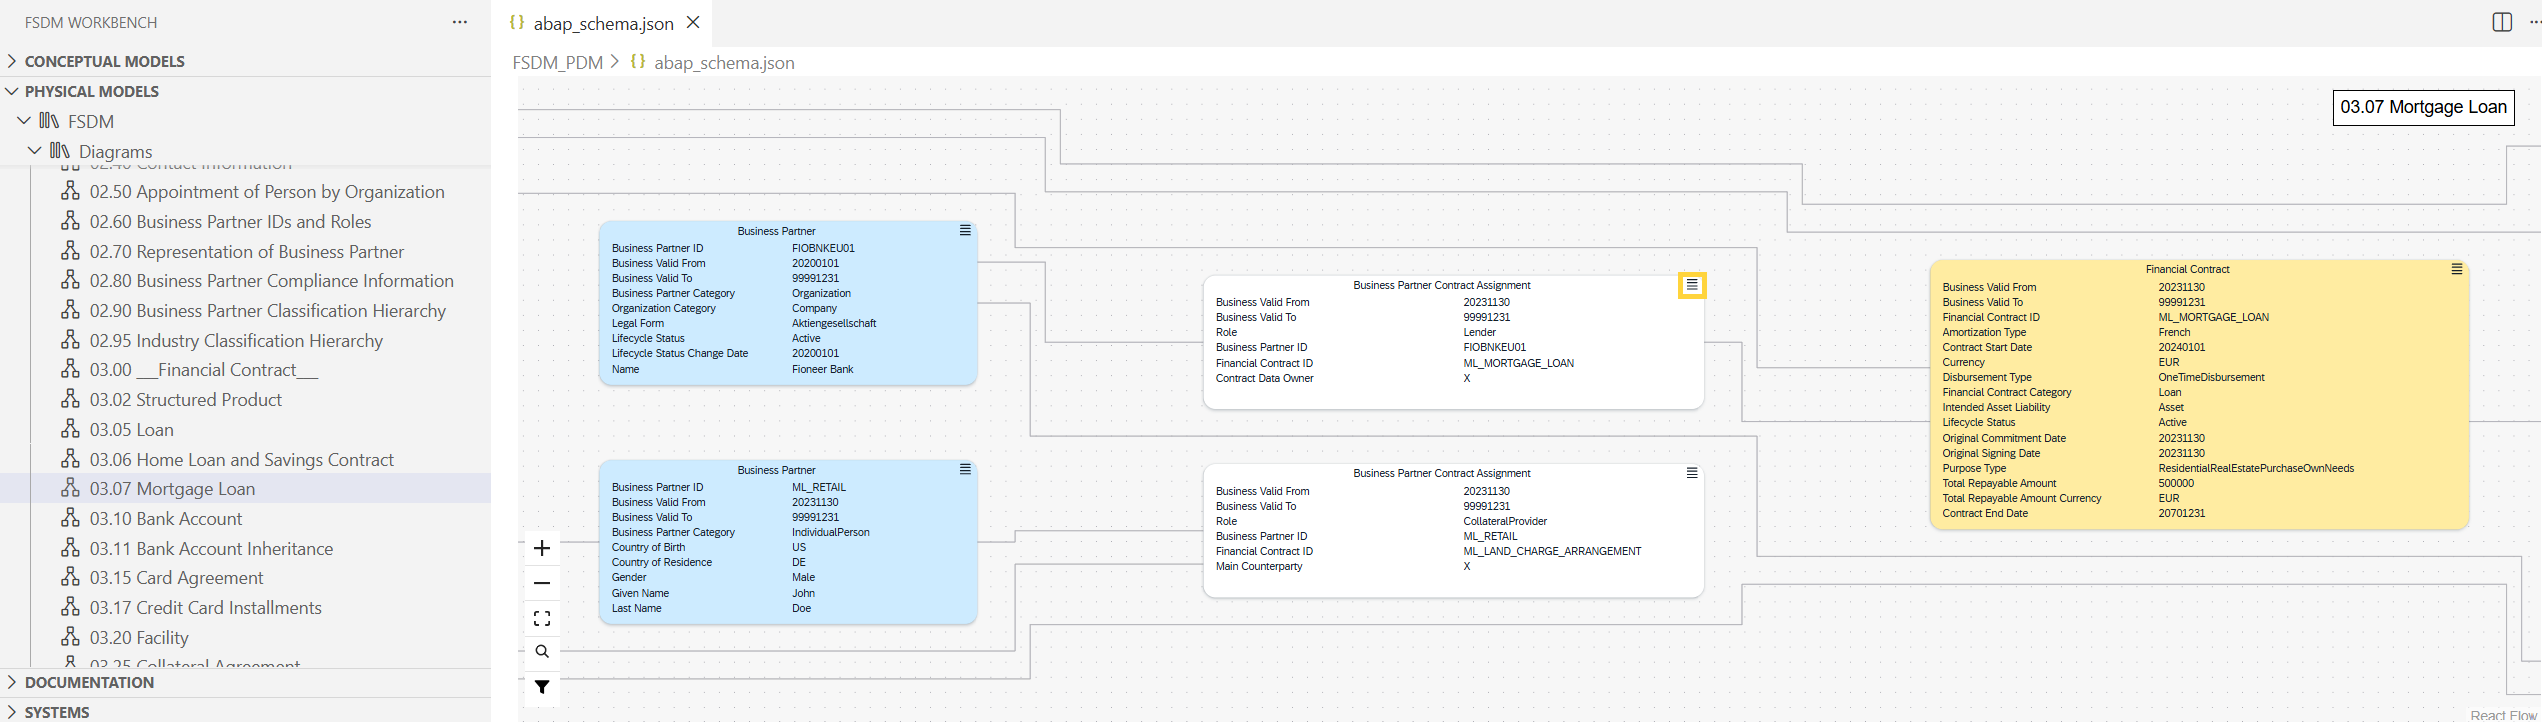
Task: Click FSDM_PDM in the breadcrumb
Action: coord(558,62)
